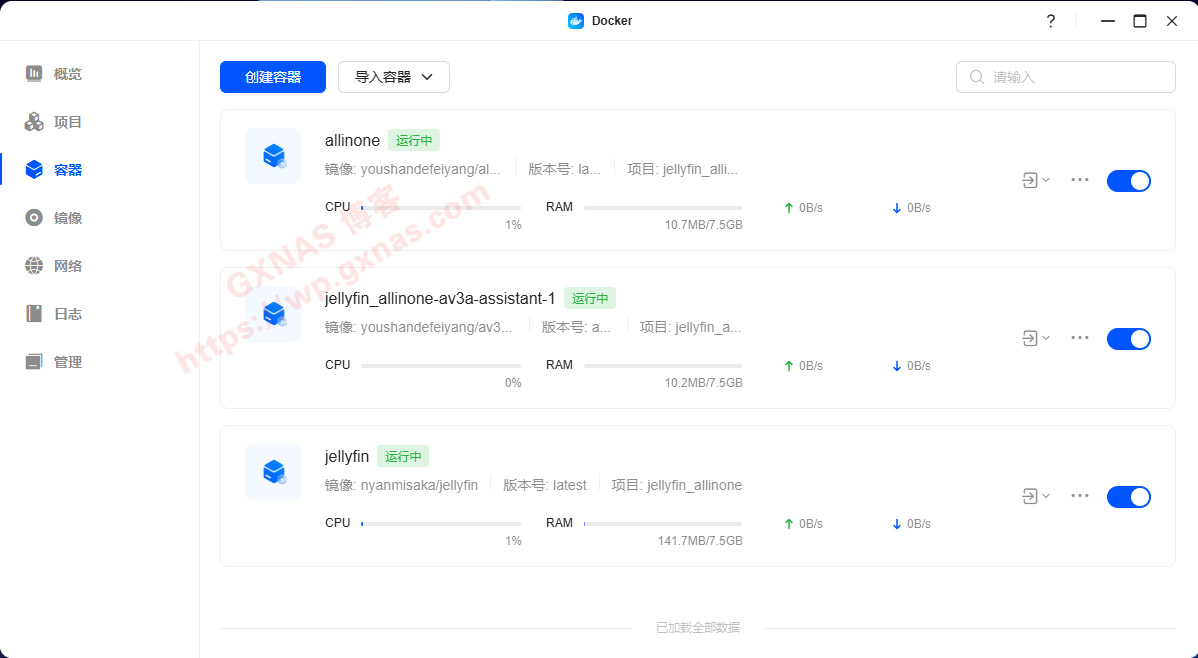Open more options for jellyfin_allinone-av3a-assistant-1
1198x658 pixels.
click(x=1079, y=338)
